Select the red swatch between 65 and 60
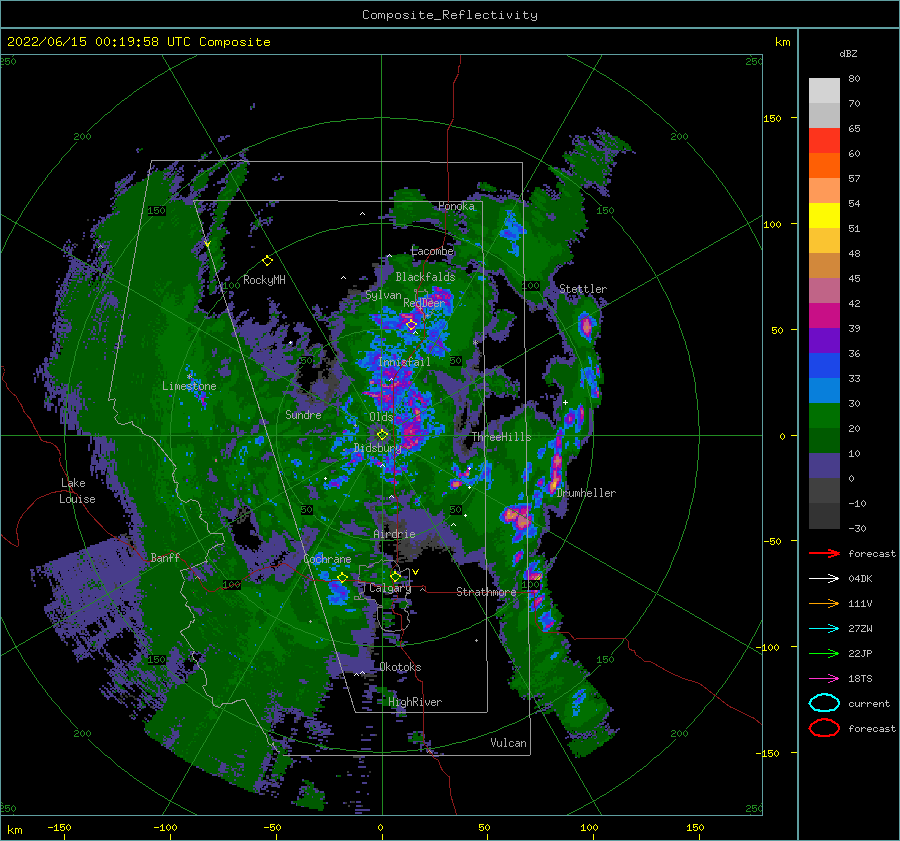900x841 pixels. pos(824,141)
